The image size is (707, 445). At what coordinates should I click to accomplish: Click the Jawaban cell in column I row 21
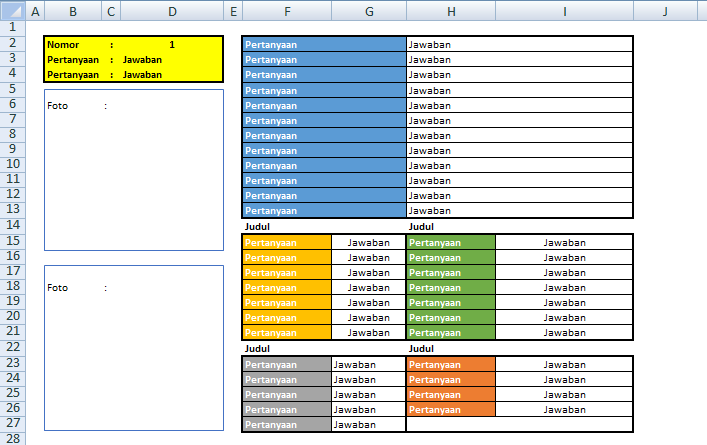pos(565,333)
